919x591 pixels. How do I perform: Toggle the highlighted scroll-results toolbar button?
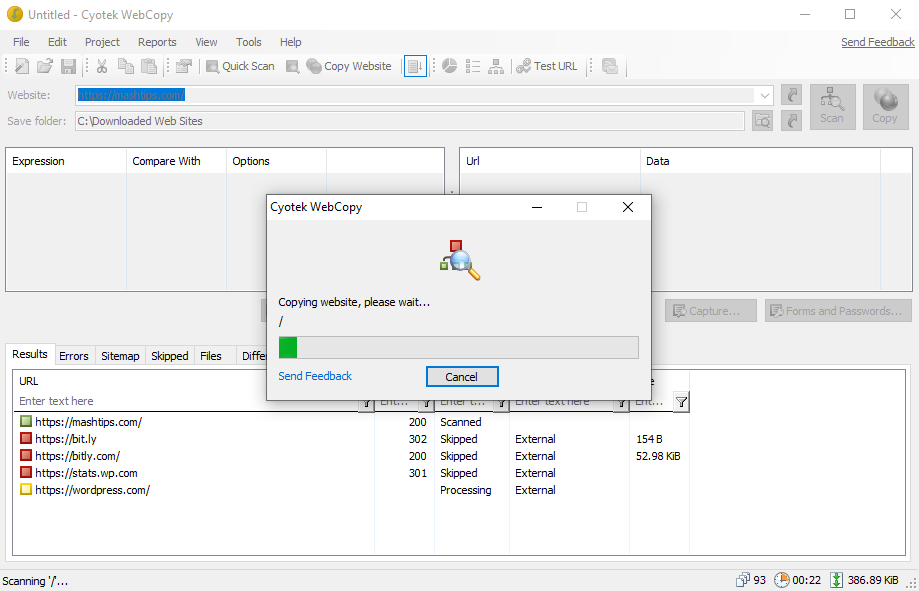coord(415,67)
